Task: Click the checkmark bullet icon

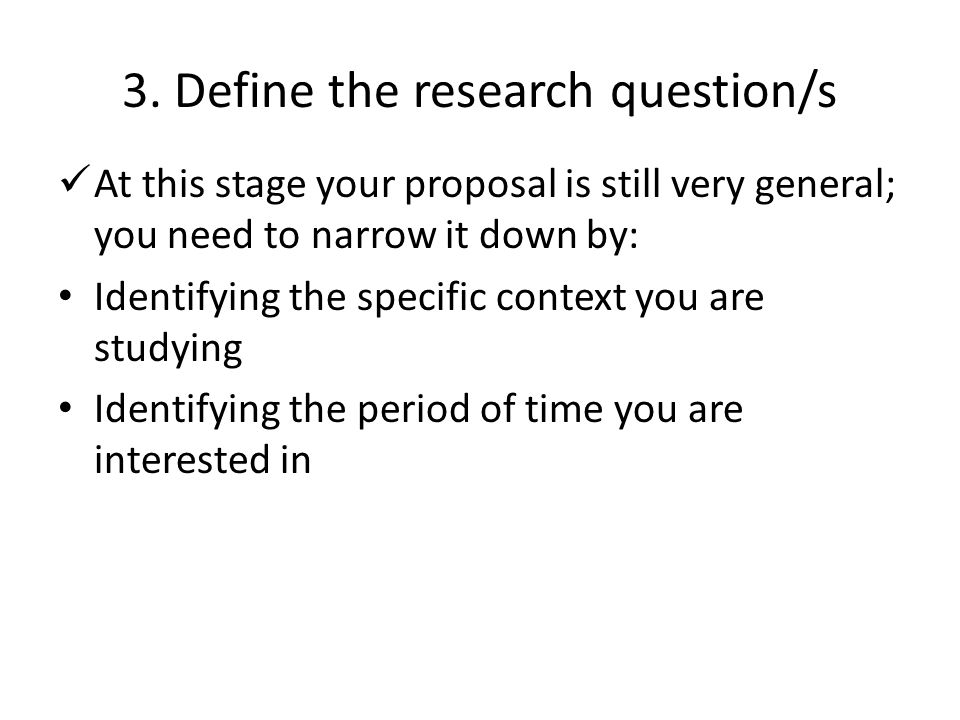Action: (76, 179)
